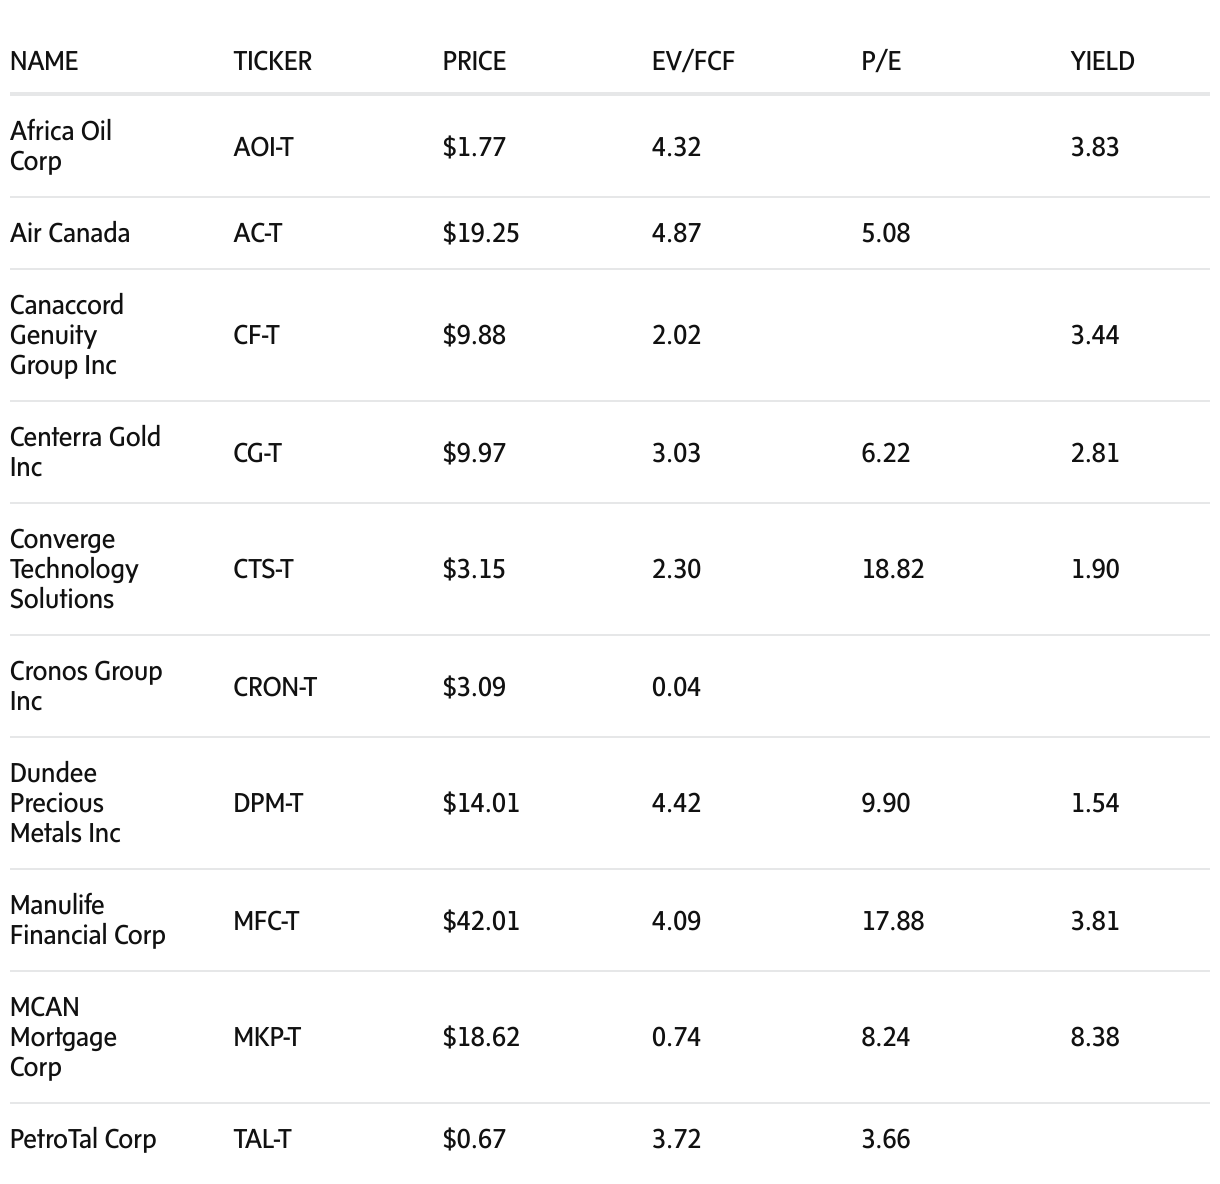Select MCAN Mortgage Corp name
Image resolution: width=1220 pixels, height=1184 pixels.
click(x=63, y=1037)
